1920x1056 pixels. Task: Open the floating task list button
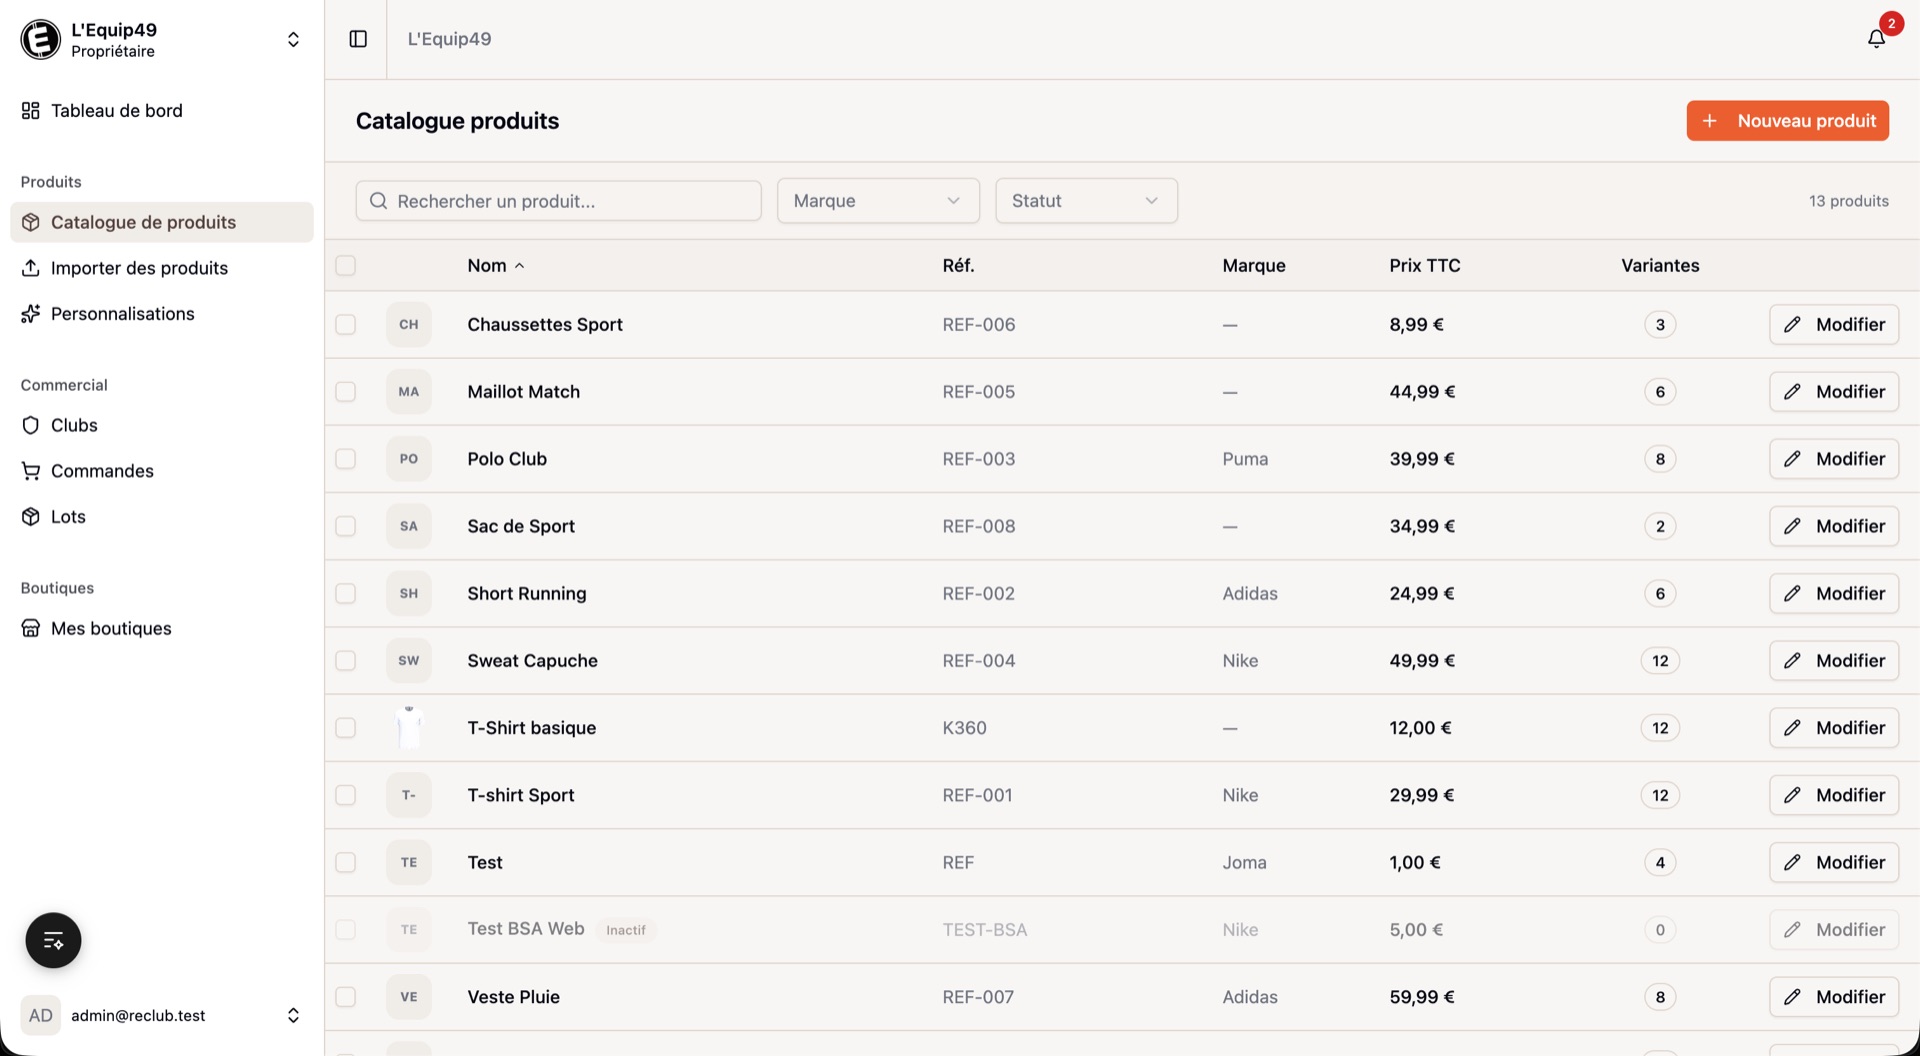[x=53, y=940]
